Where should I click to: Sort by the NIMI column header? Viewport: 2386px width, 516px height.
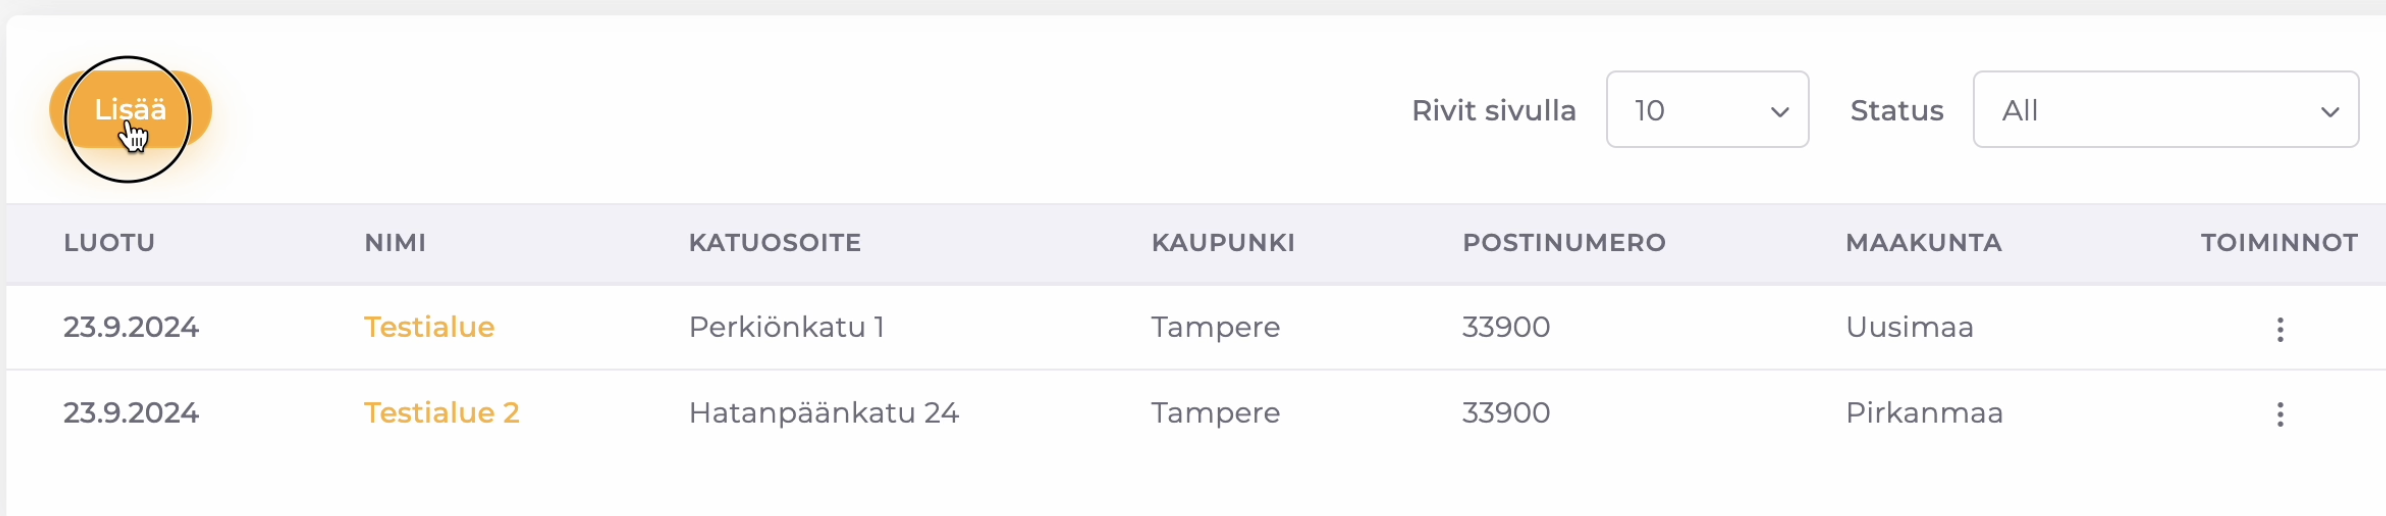(x=395, y=243)
